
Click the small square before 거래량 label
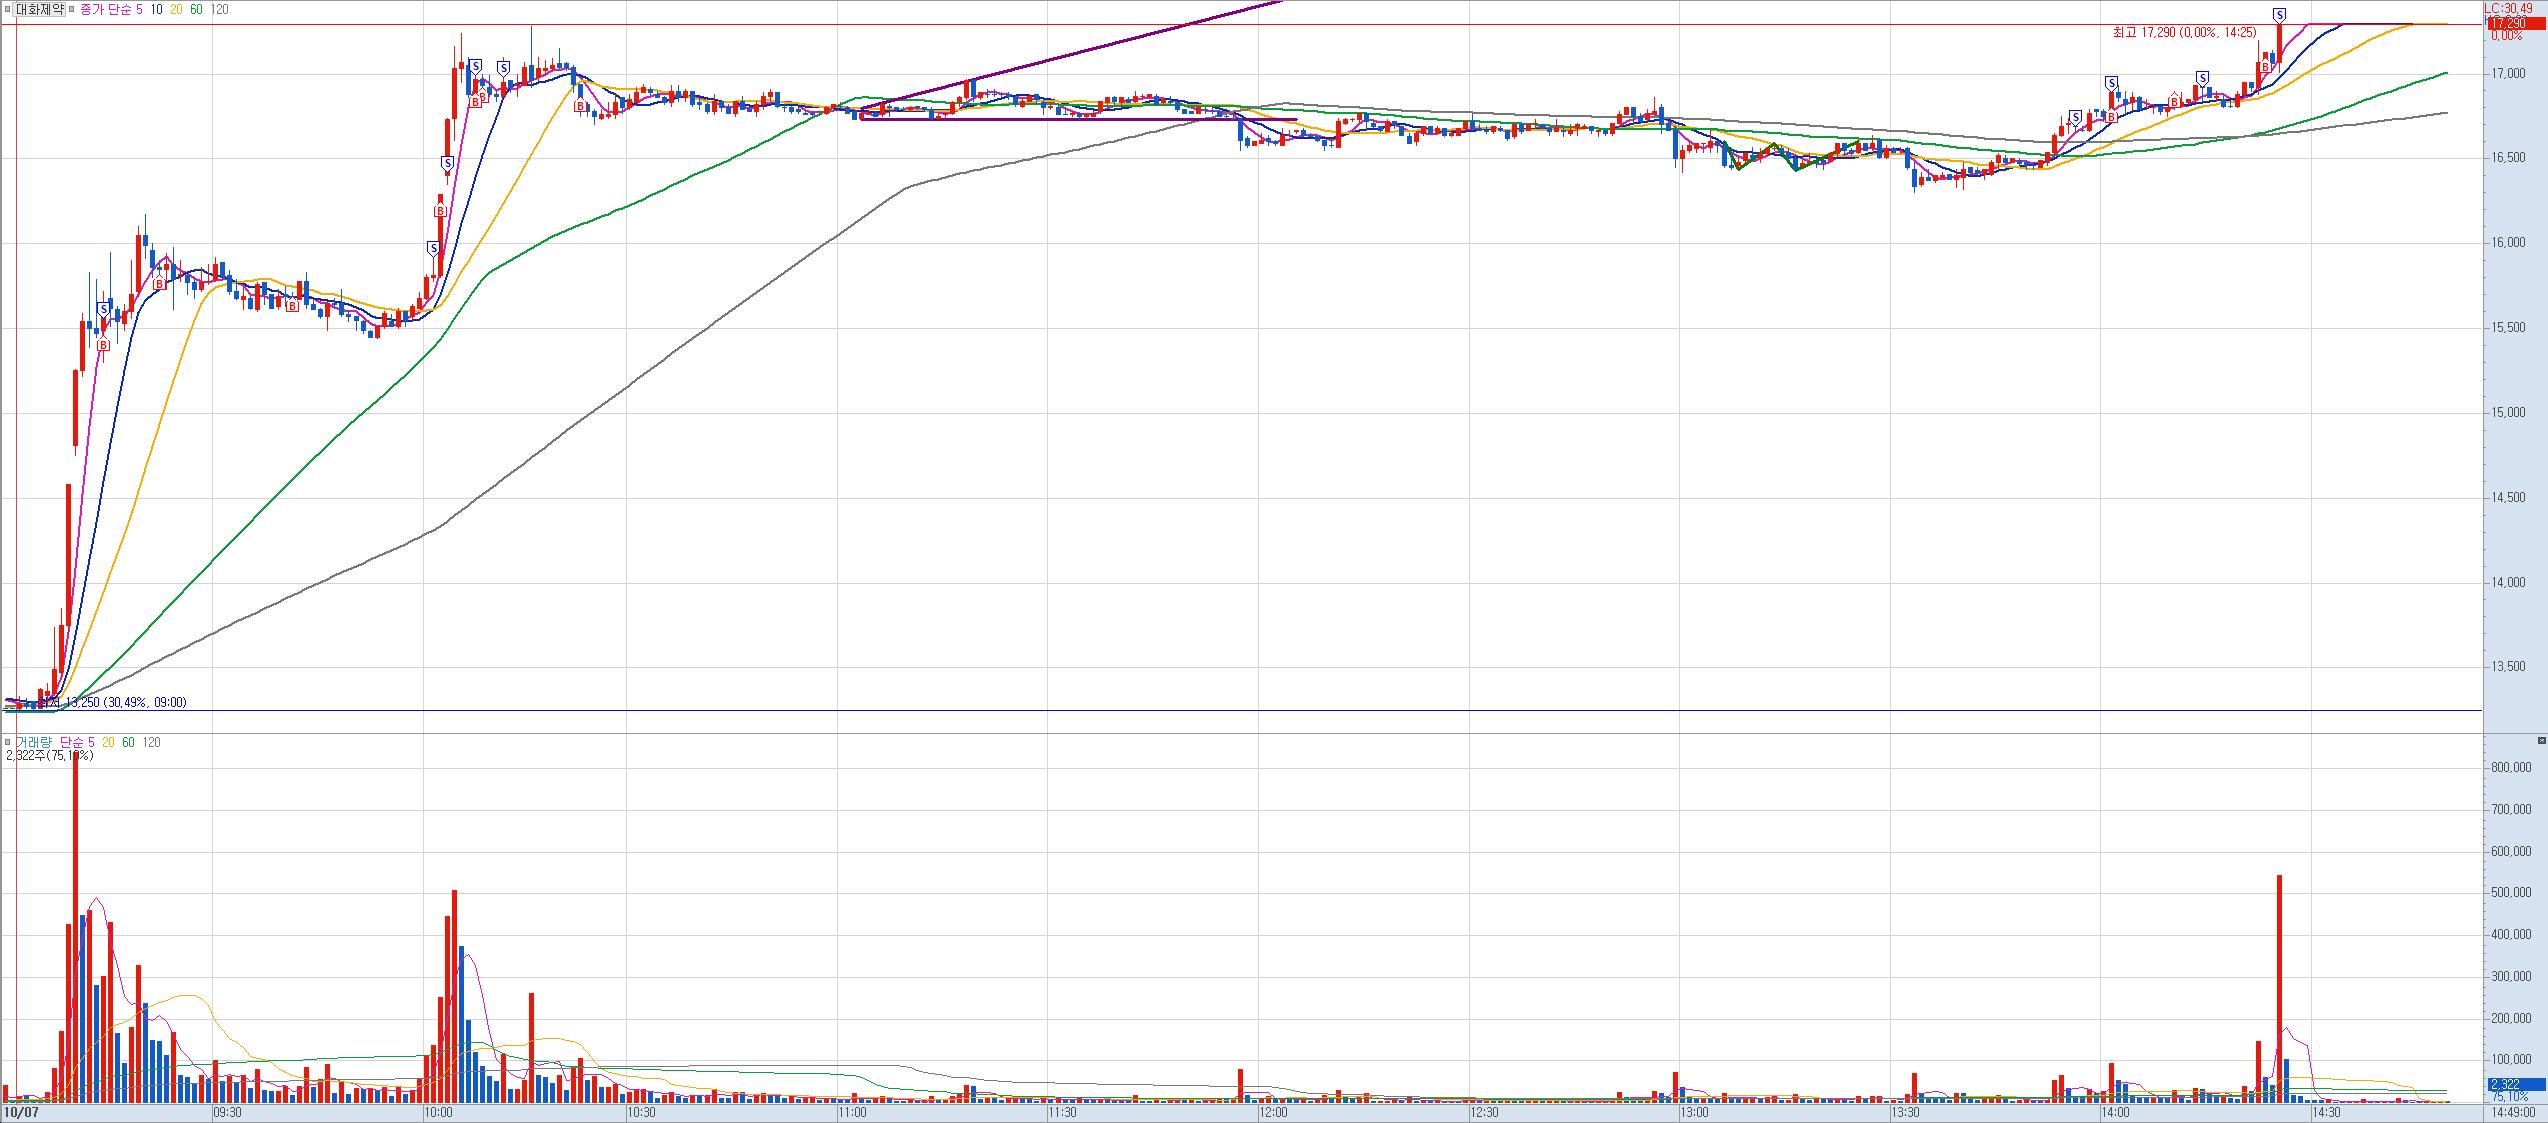click(8, 742)
